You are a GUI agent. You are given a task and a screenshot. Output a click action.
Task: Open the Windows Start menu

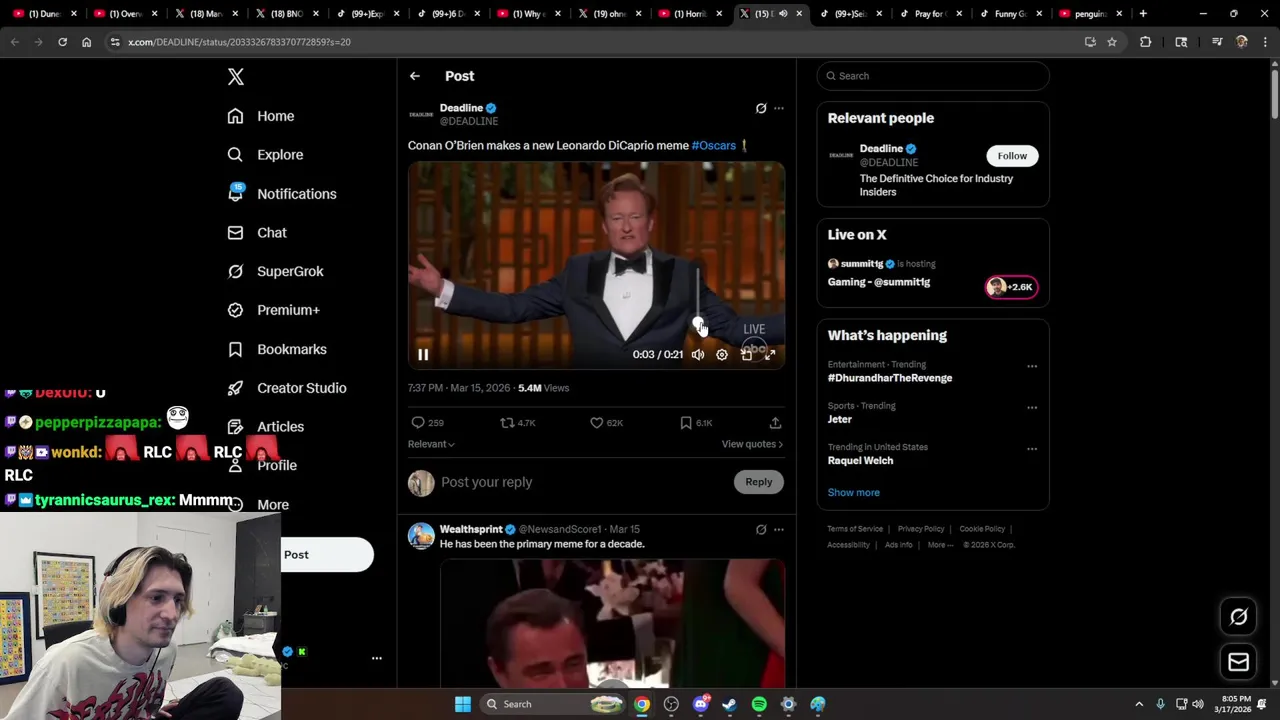pyautogui.click(x=463, y=704)
